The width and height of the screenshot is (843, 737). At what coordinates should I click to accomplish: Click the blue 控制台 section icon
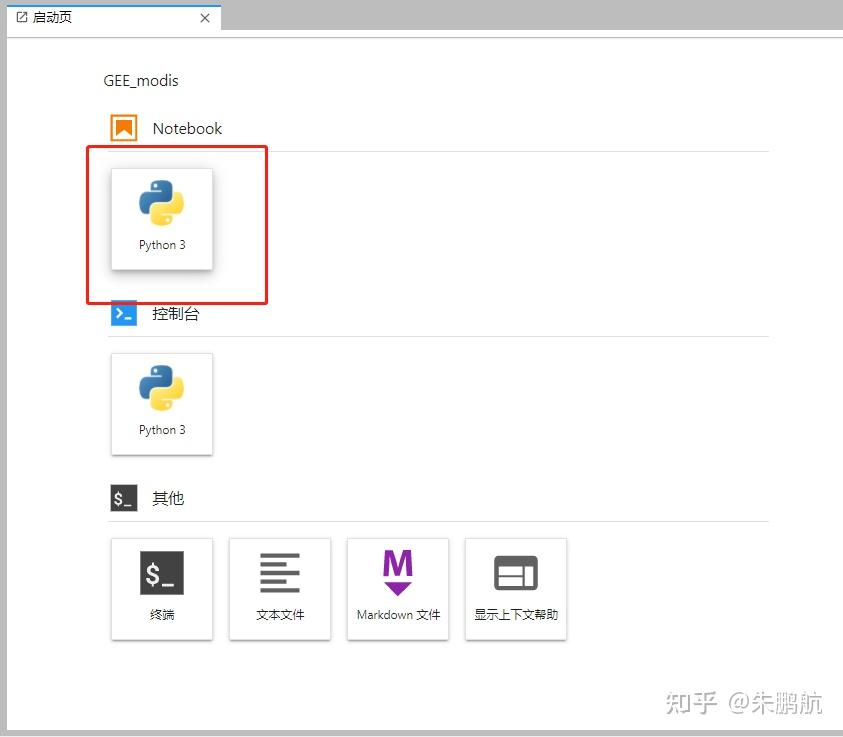point(124,313)
